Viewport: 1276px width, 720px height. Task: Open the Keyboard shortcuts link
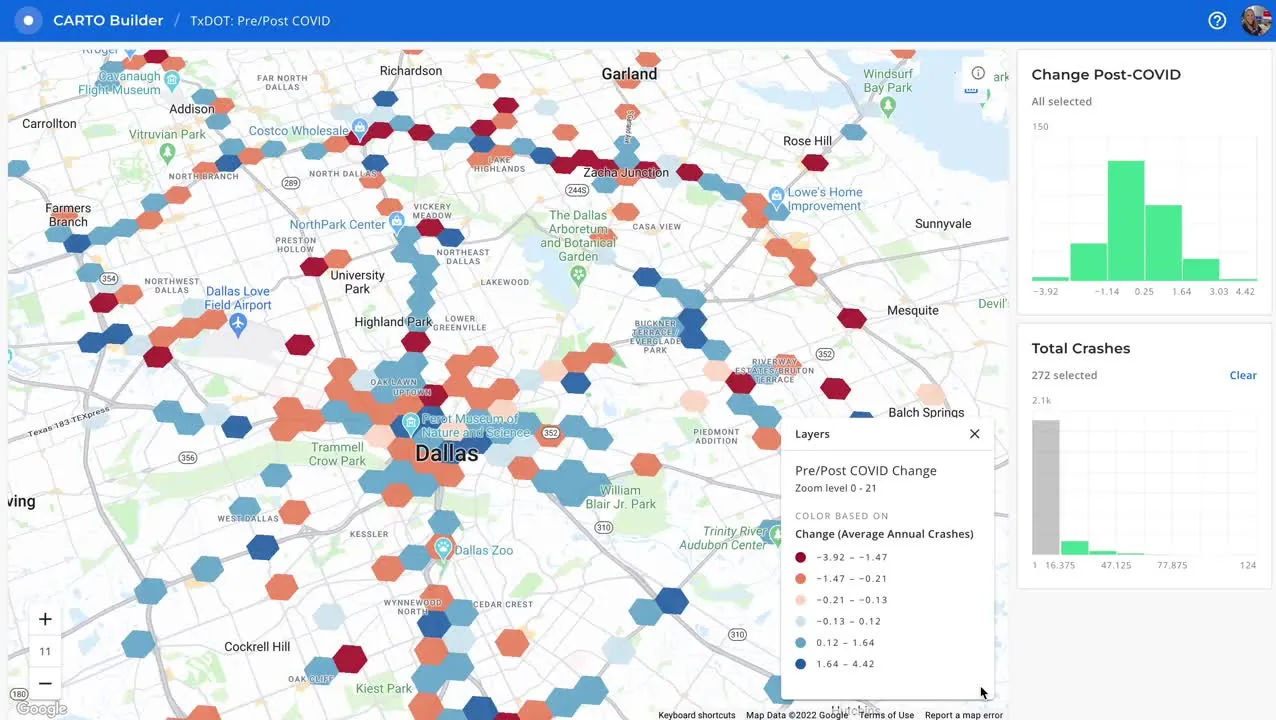696,715
